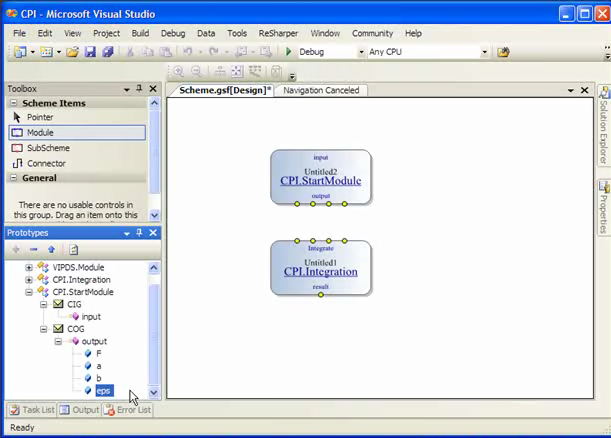Click the New Project toolbar icon
Screen dimensions: 611x438
click(20, 51)
